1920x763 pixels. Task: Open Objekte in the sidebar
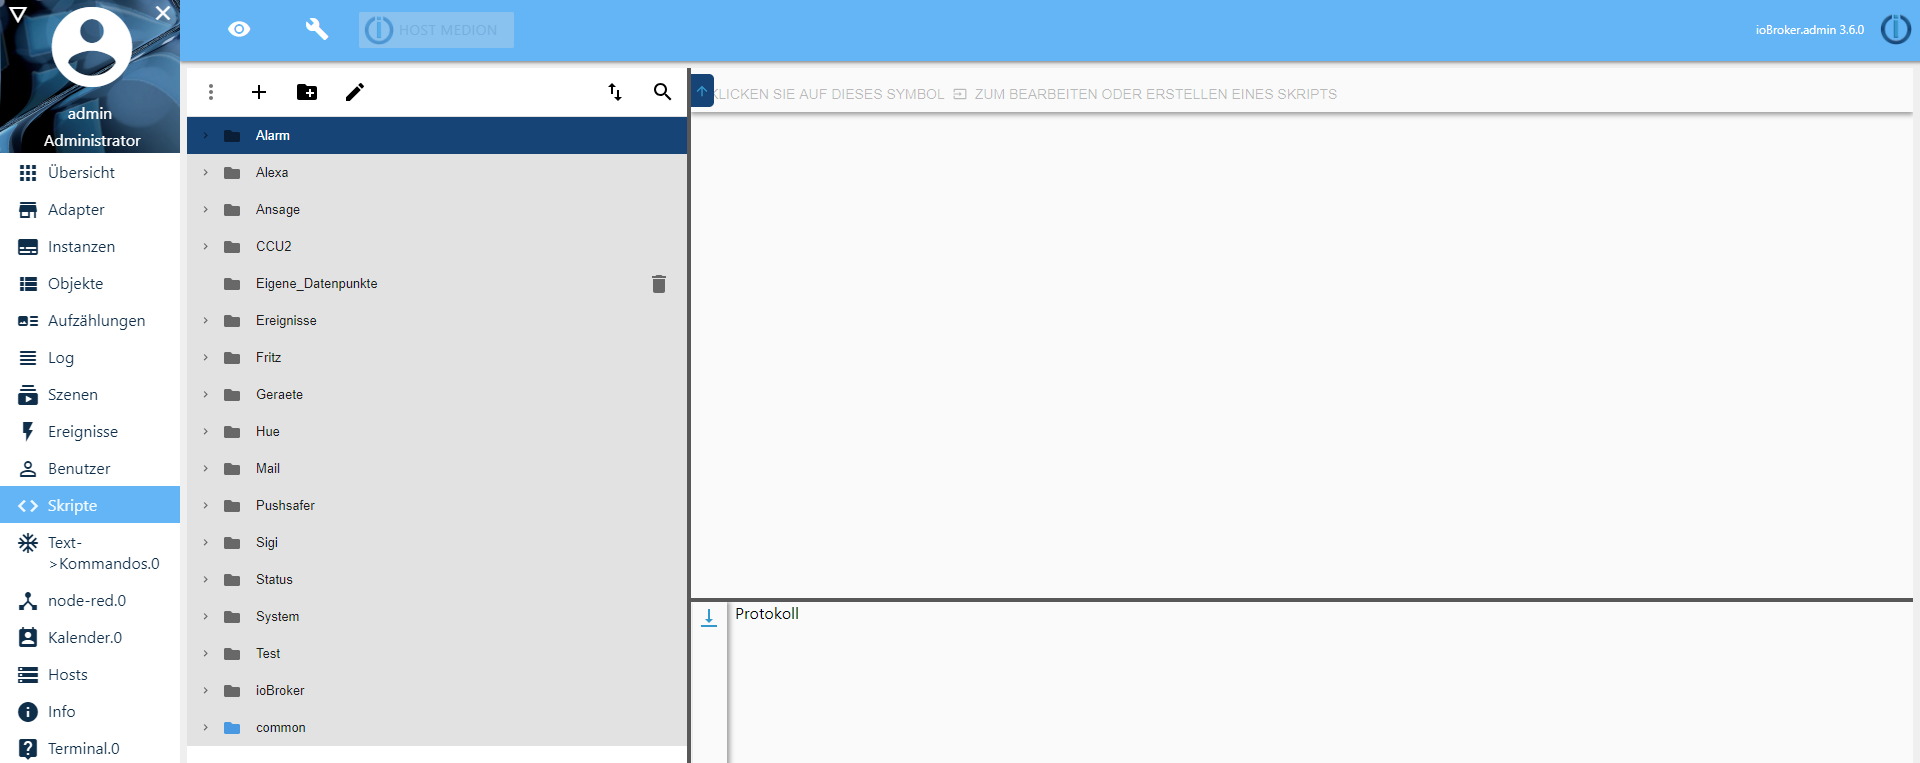pyautogui.click(x=90, y=284)
